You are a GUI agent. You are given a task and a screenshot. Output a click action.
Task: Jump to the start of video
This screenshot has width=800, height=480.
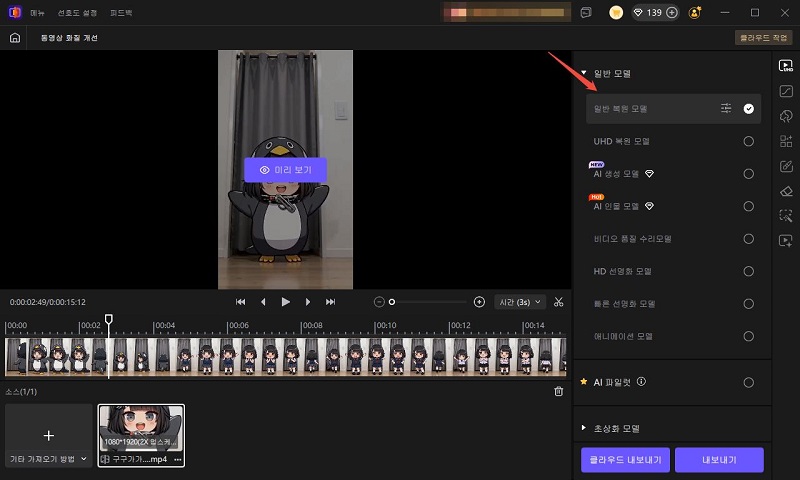pos(240,302)
